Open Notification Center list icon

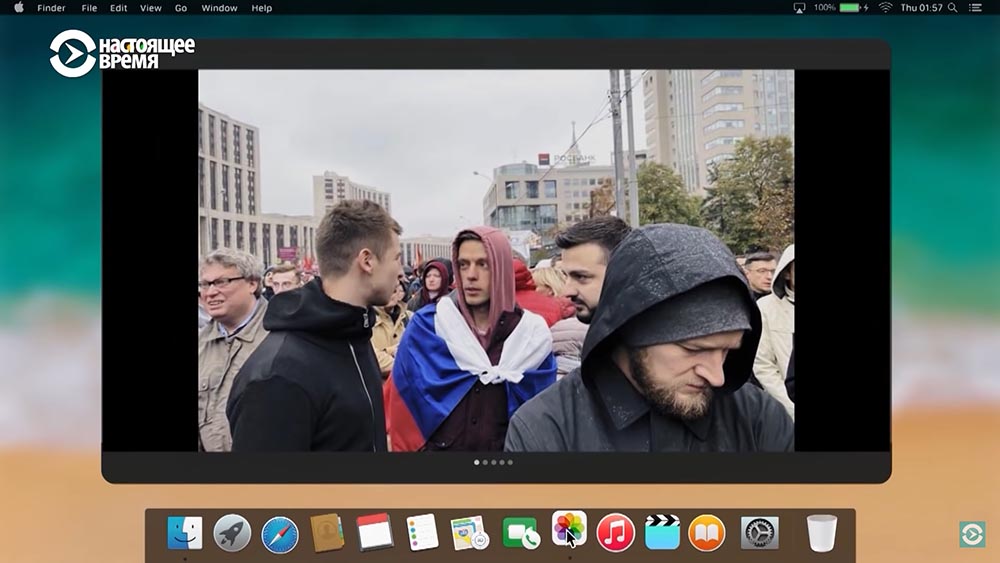pyautogui.click(x=975, y=8)
